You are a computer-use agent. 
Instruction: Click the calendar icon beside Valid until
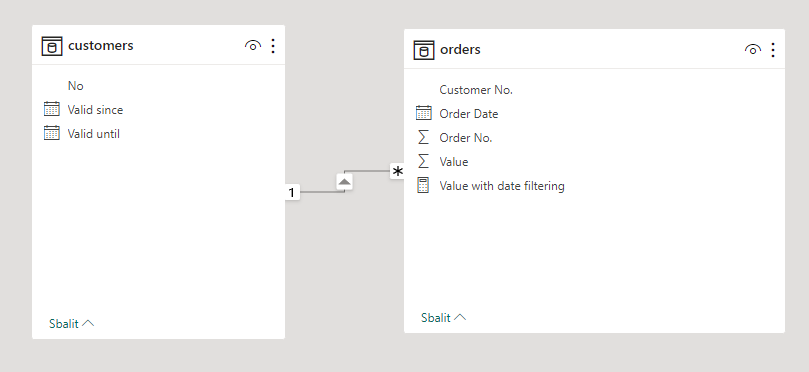coord(52,133)
